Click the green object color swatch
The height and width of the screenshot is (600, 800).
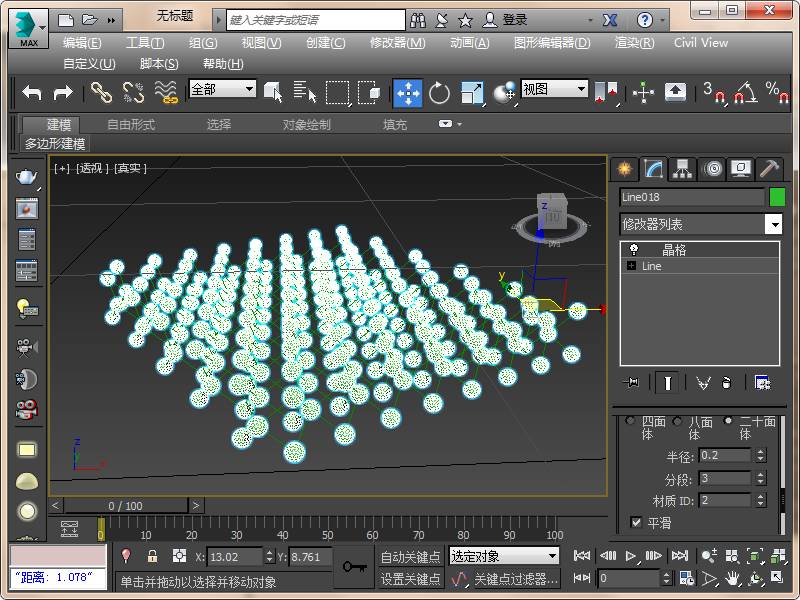(x=776, y=197)
